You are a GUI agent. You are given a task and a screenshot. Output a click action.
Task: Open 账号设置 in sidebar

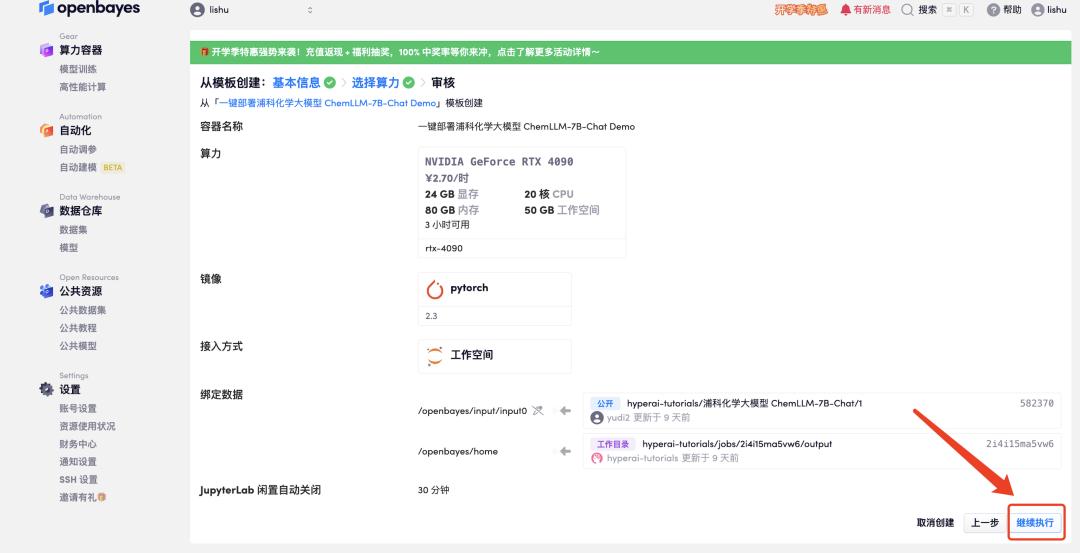pos(78,408)
